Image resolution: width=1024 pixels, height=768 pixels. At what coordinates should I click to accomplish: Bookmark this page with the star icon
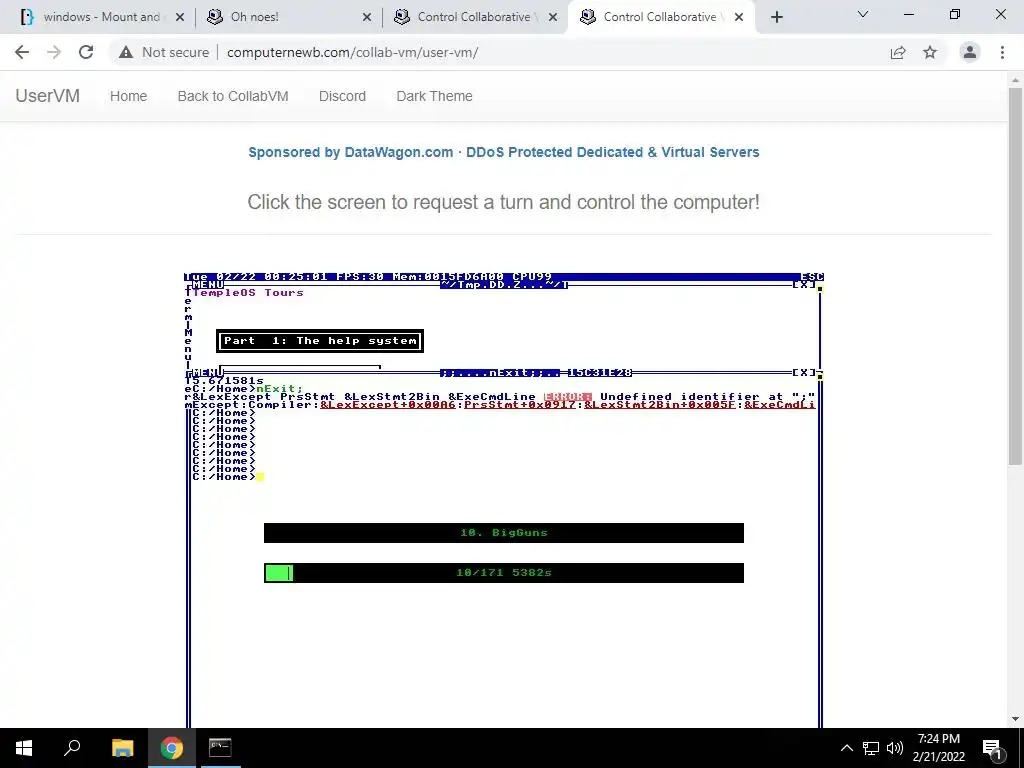coord(930,52)
